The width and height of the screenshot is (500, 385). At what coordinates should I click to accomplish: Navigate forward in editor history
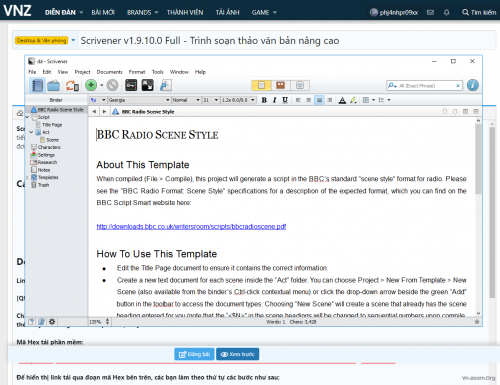[104, 111]
